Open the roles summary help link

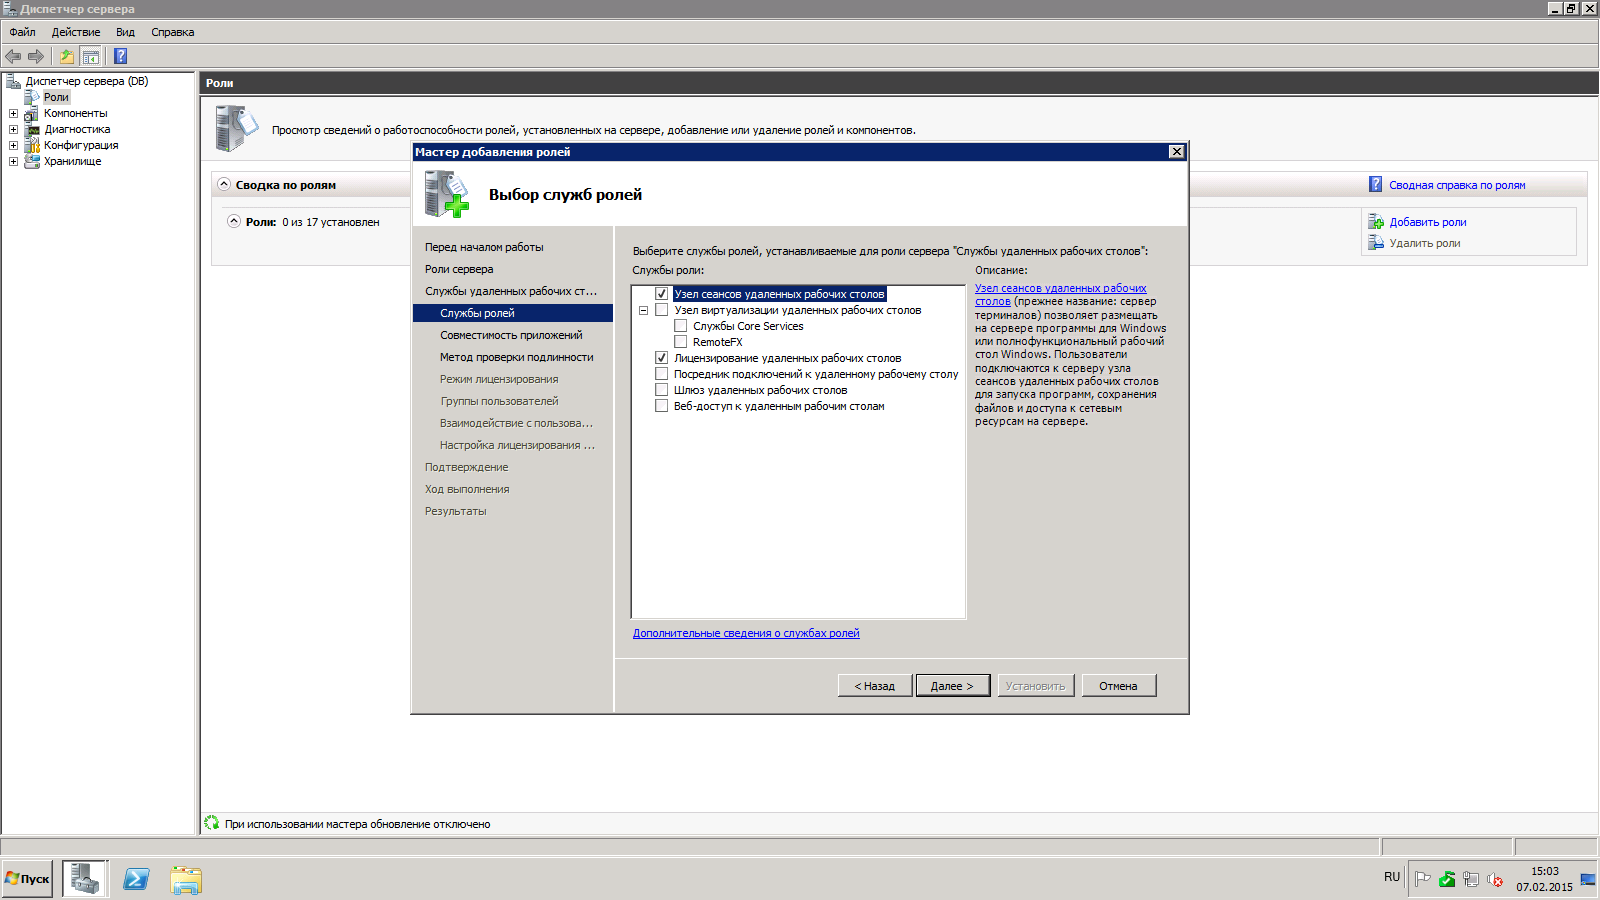click(x=1457, y=185)
